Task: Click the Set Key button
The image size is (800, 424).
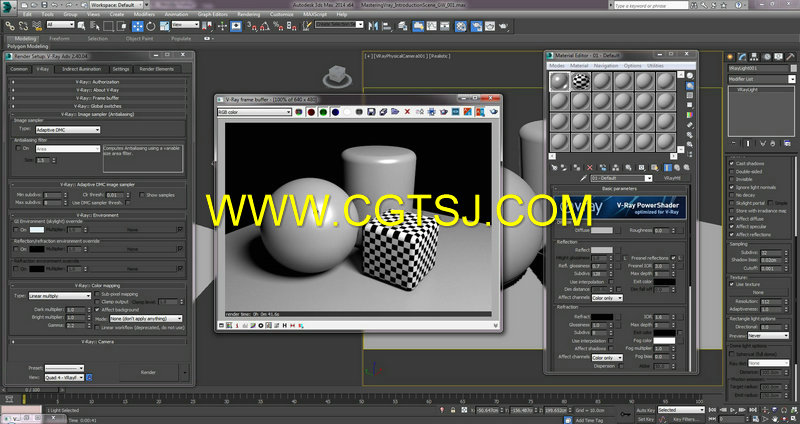Action: pyautogui.click(x=645, y=419)
